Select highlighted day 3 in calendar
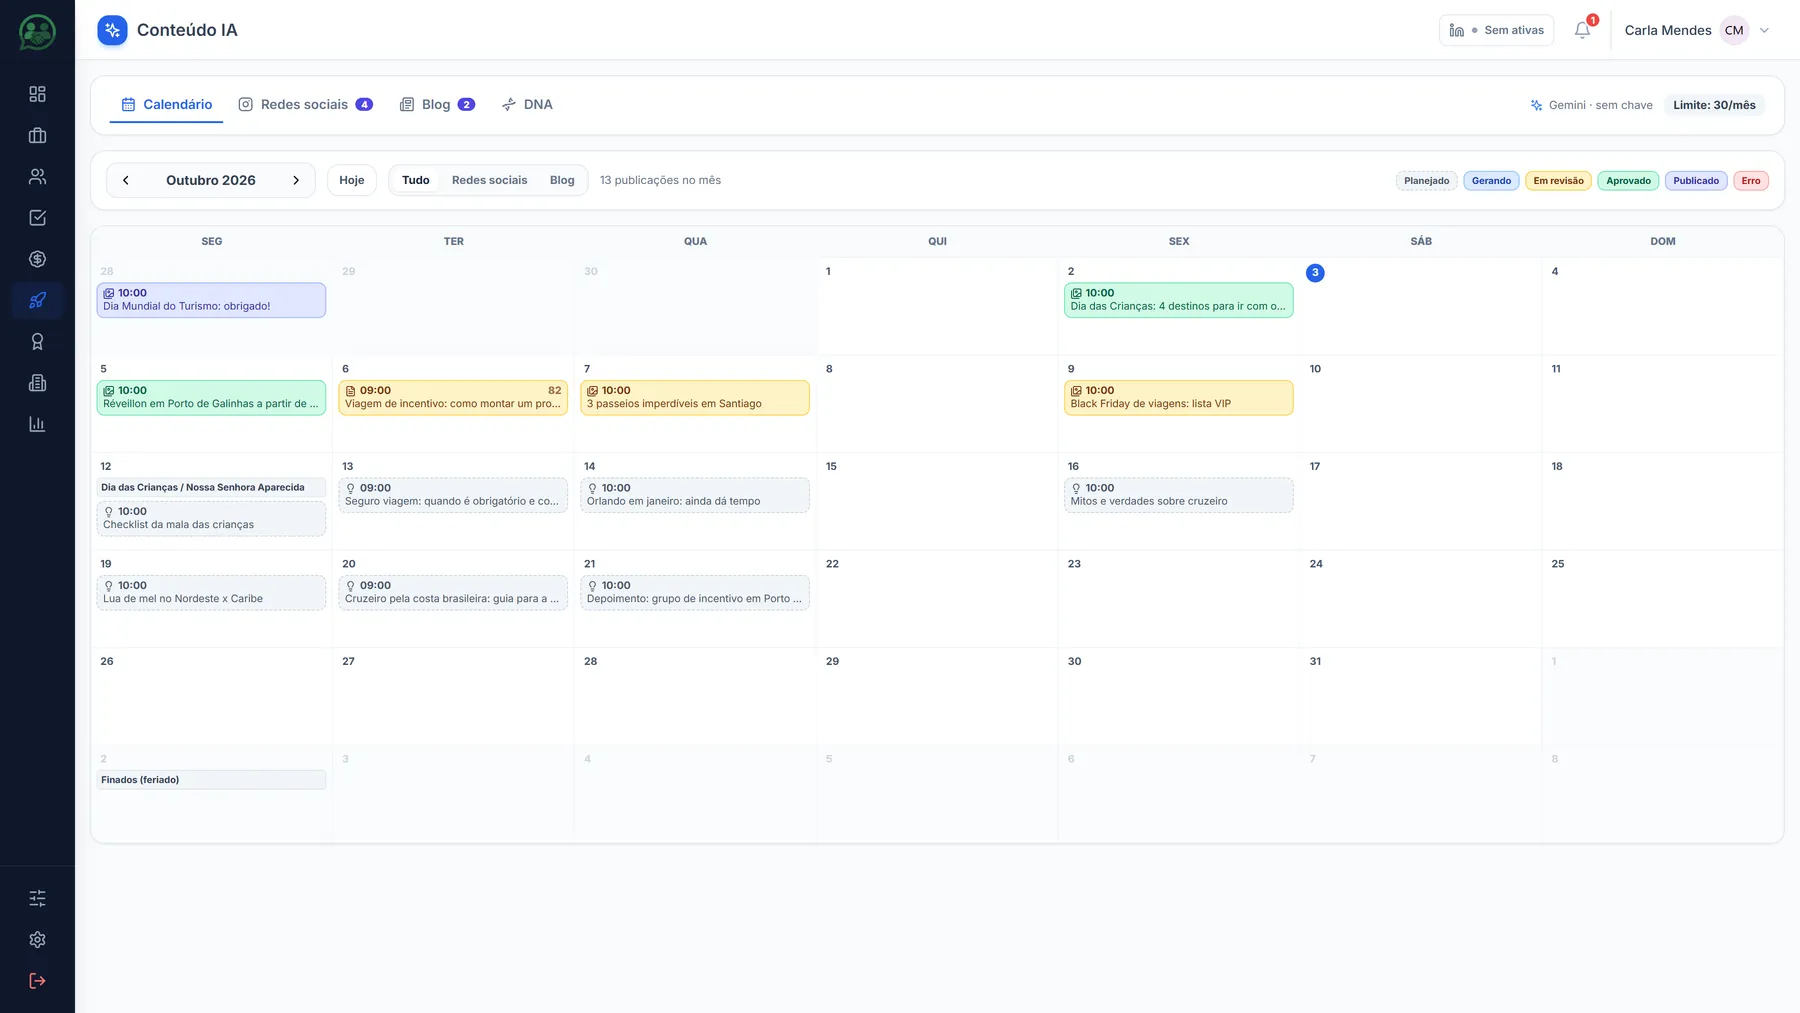 [1315, 272]
